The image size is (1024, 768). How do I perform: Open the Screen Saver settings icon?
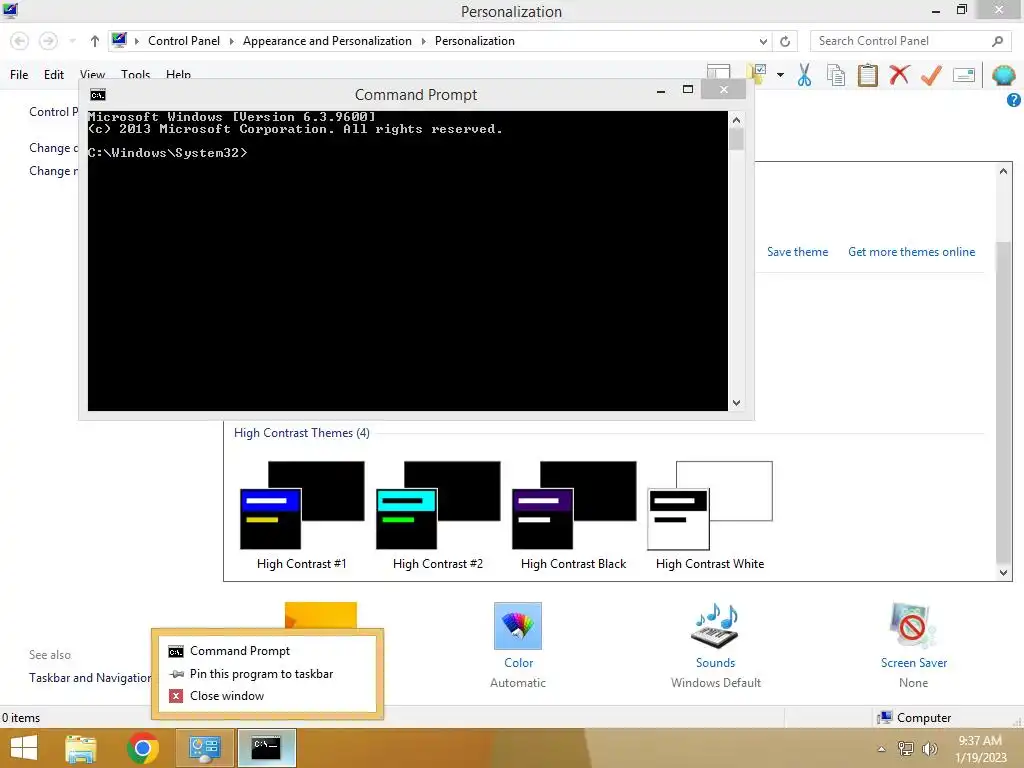tap(913, 626)
